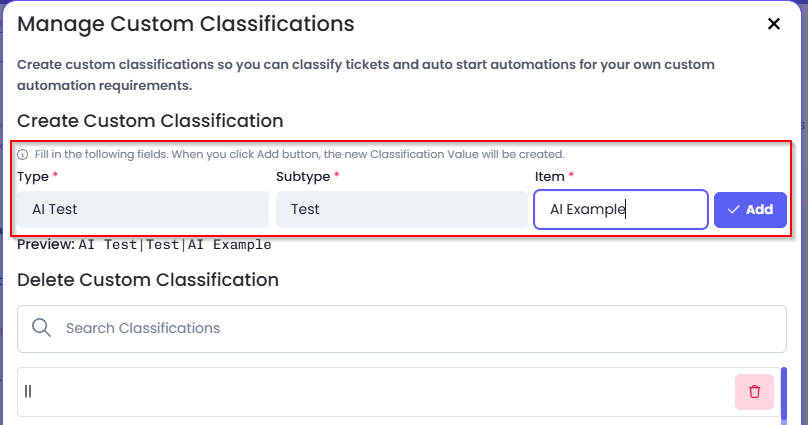Click the classification list scrollbar
Viewport: 808px width, 425px height.
tap(784, 394)
